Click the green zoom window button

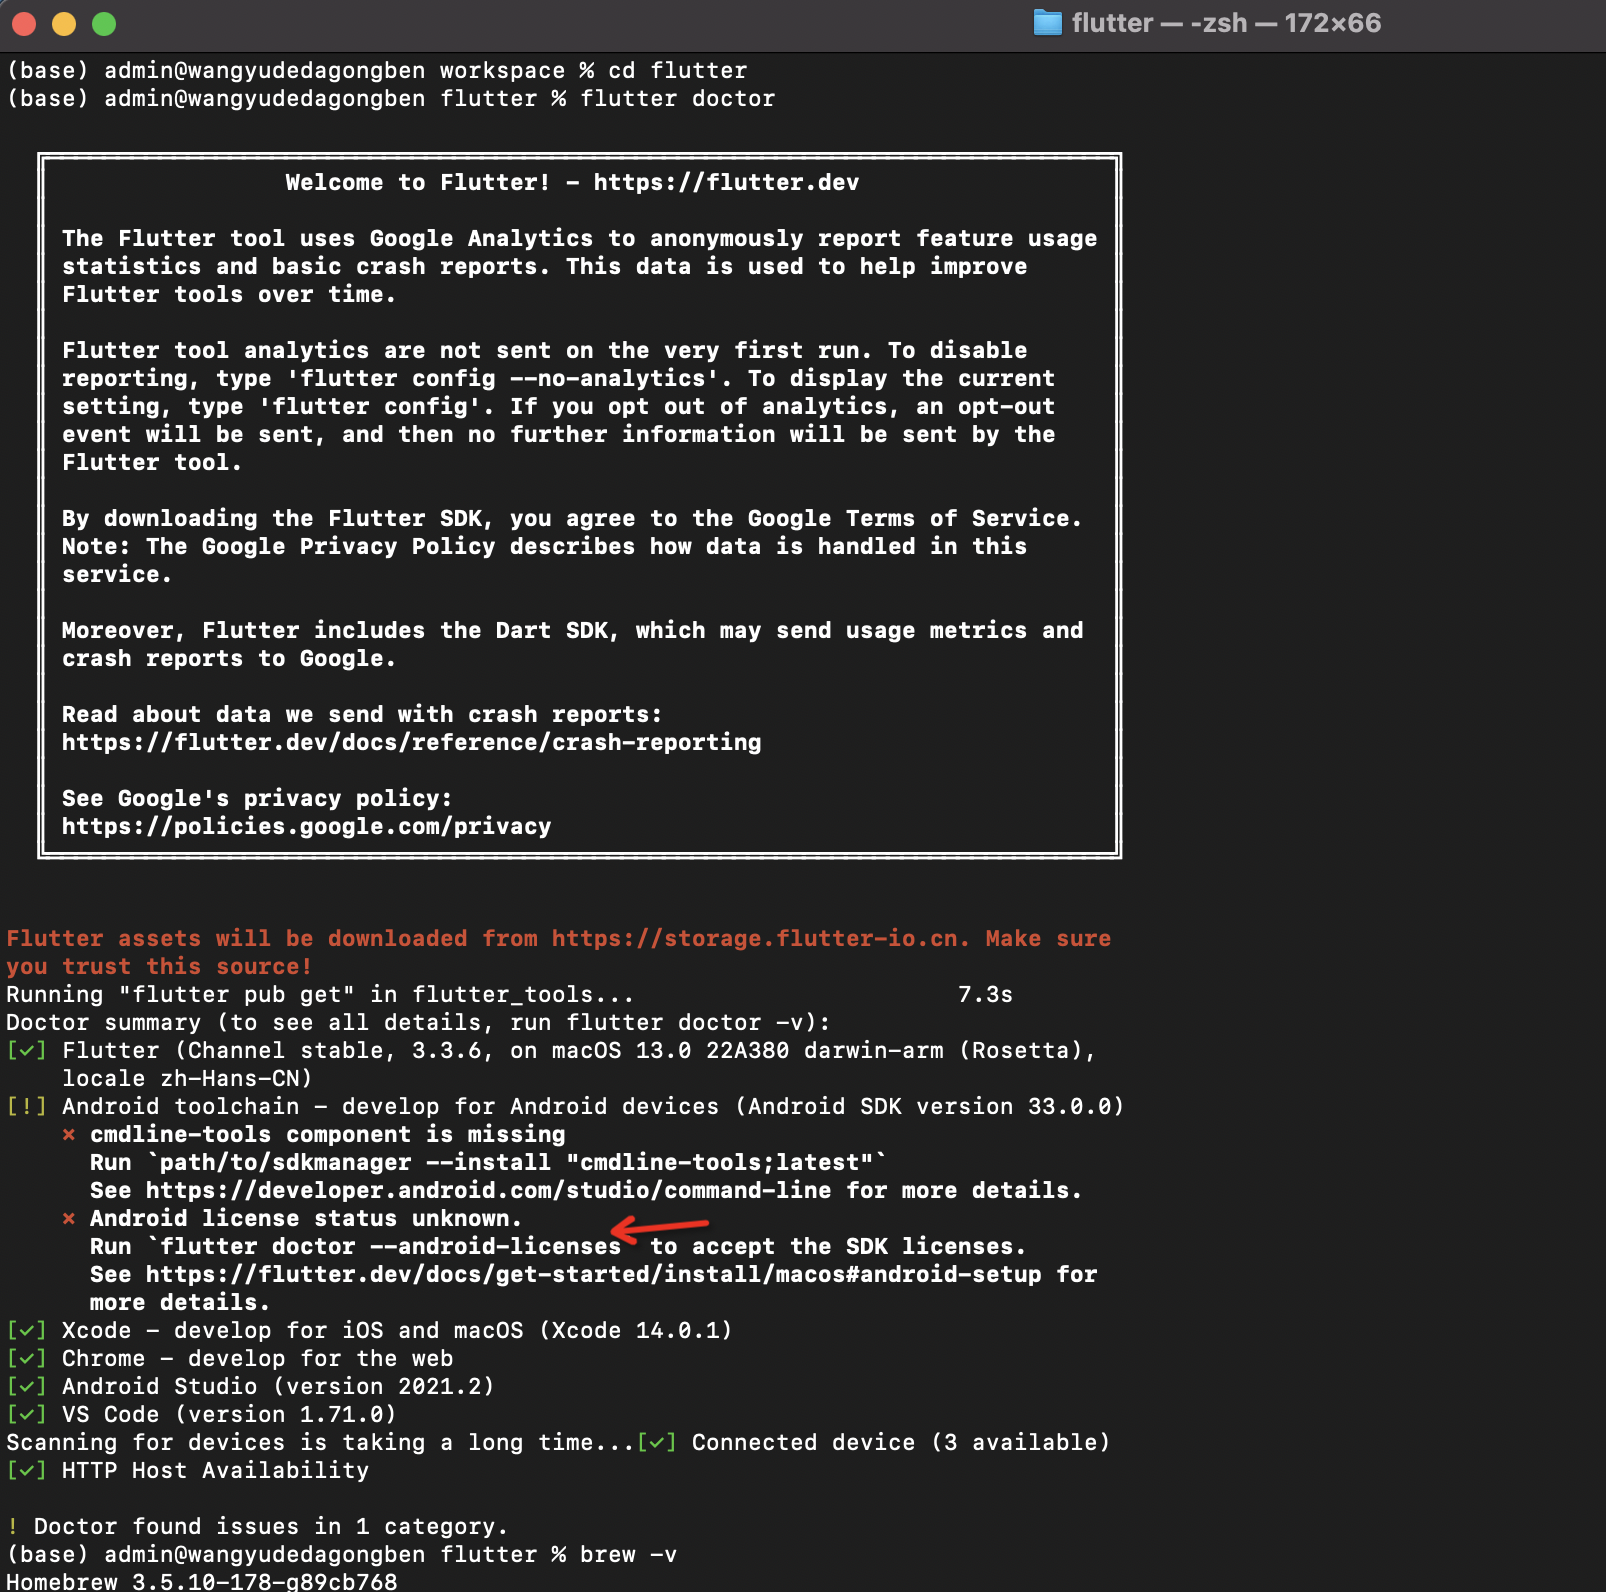click(x=104, y=24)
